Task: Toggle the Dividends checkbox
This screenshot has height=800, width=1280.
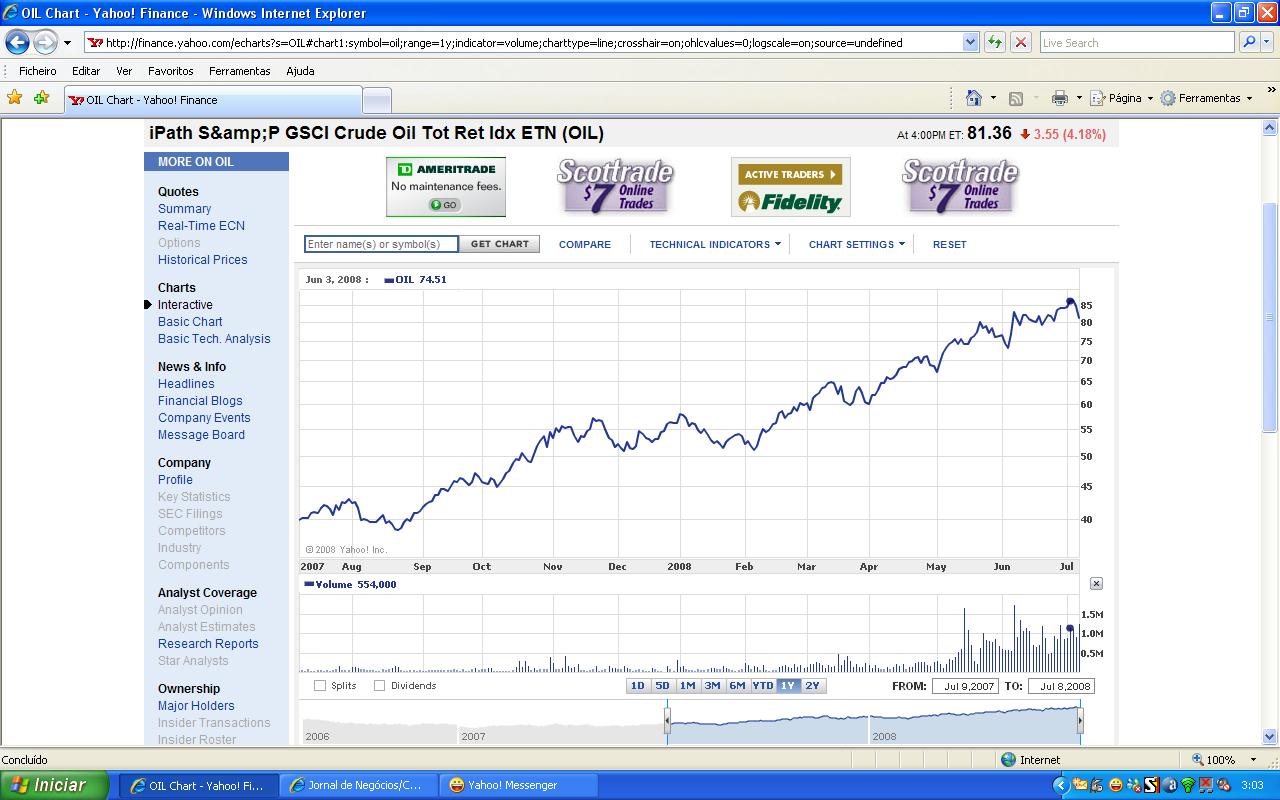Action: (380, 686)
